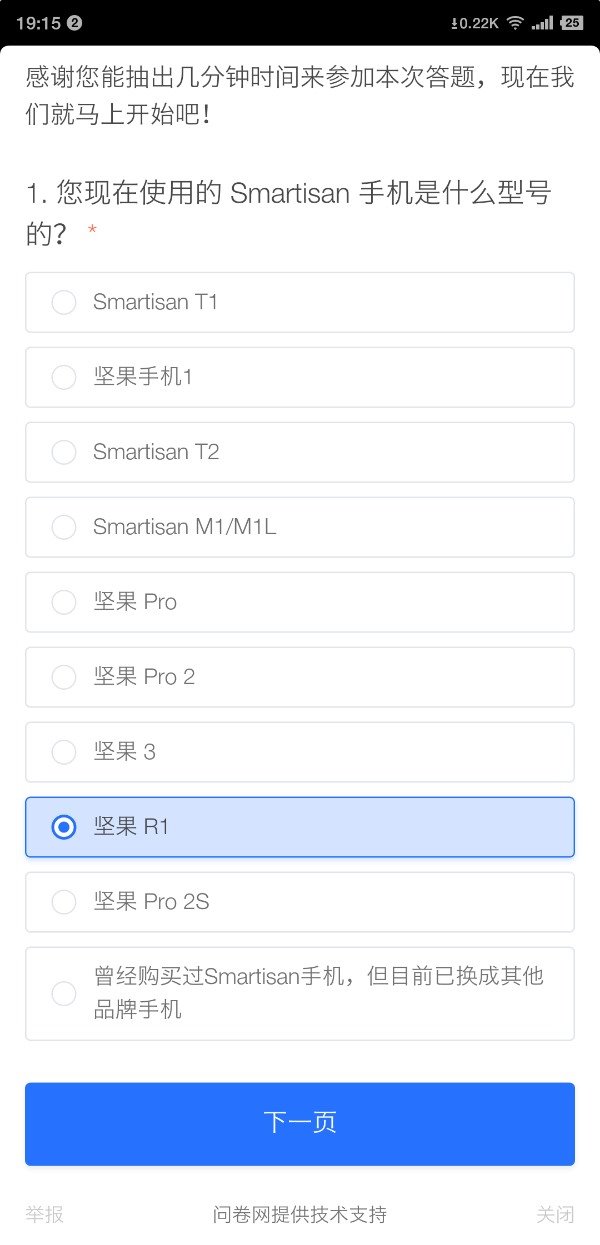Image resolution: width=600 pixels, height=1245 pixels.
Task: Choose the 坚果手机1 option
Action: pyautogui.click(x=64, y=377)
